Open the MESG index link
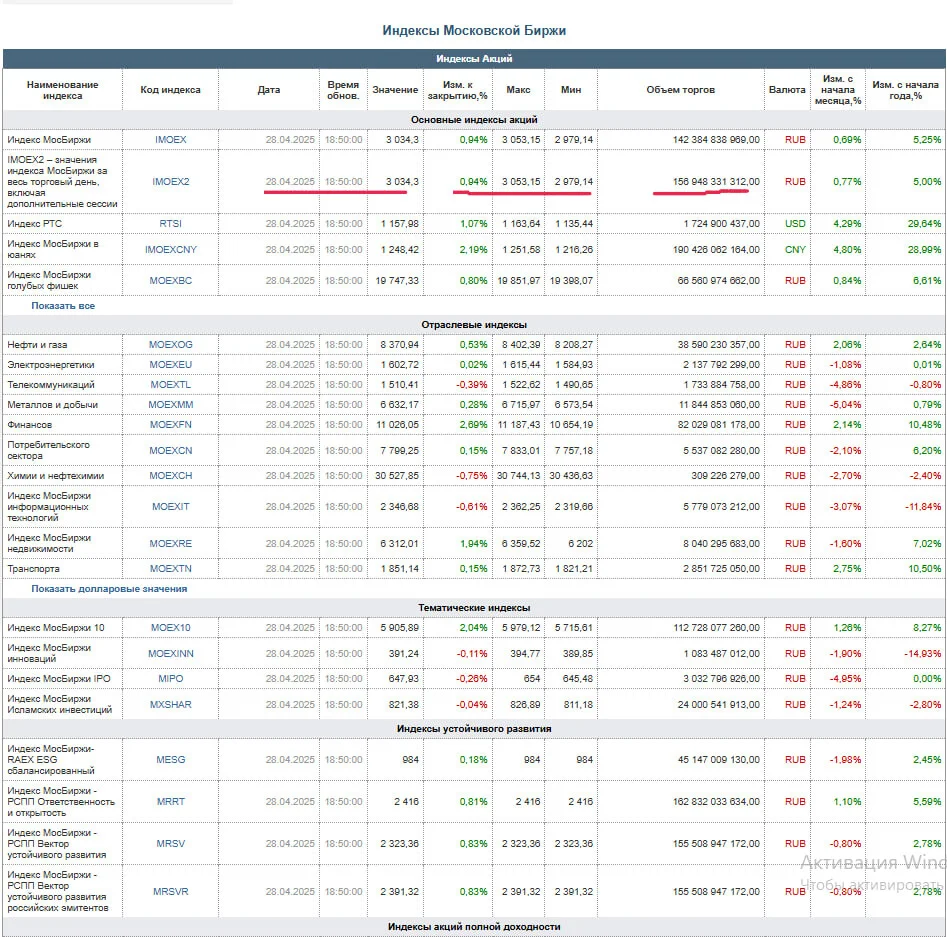This screenshot has height=937, width=947. [x=170, y=760]
